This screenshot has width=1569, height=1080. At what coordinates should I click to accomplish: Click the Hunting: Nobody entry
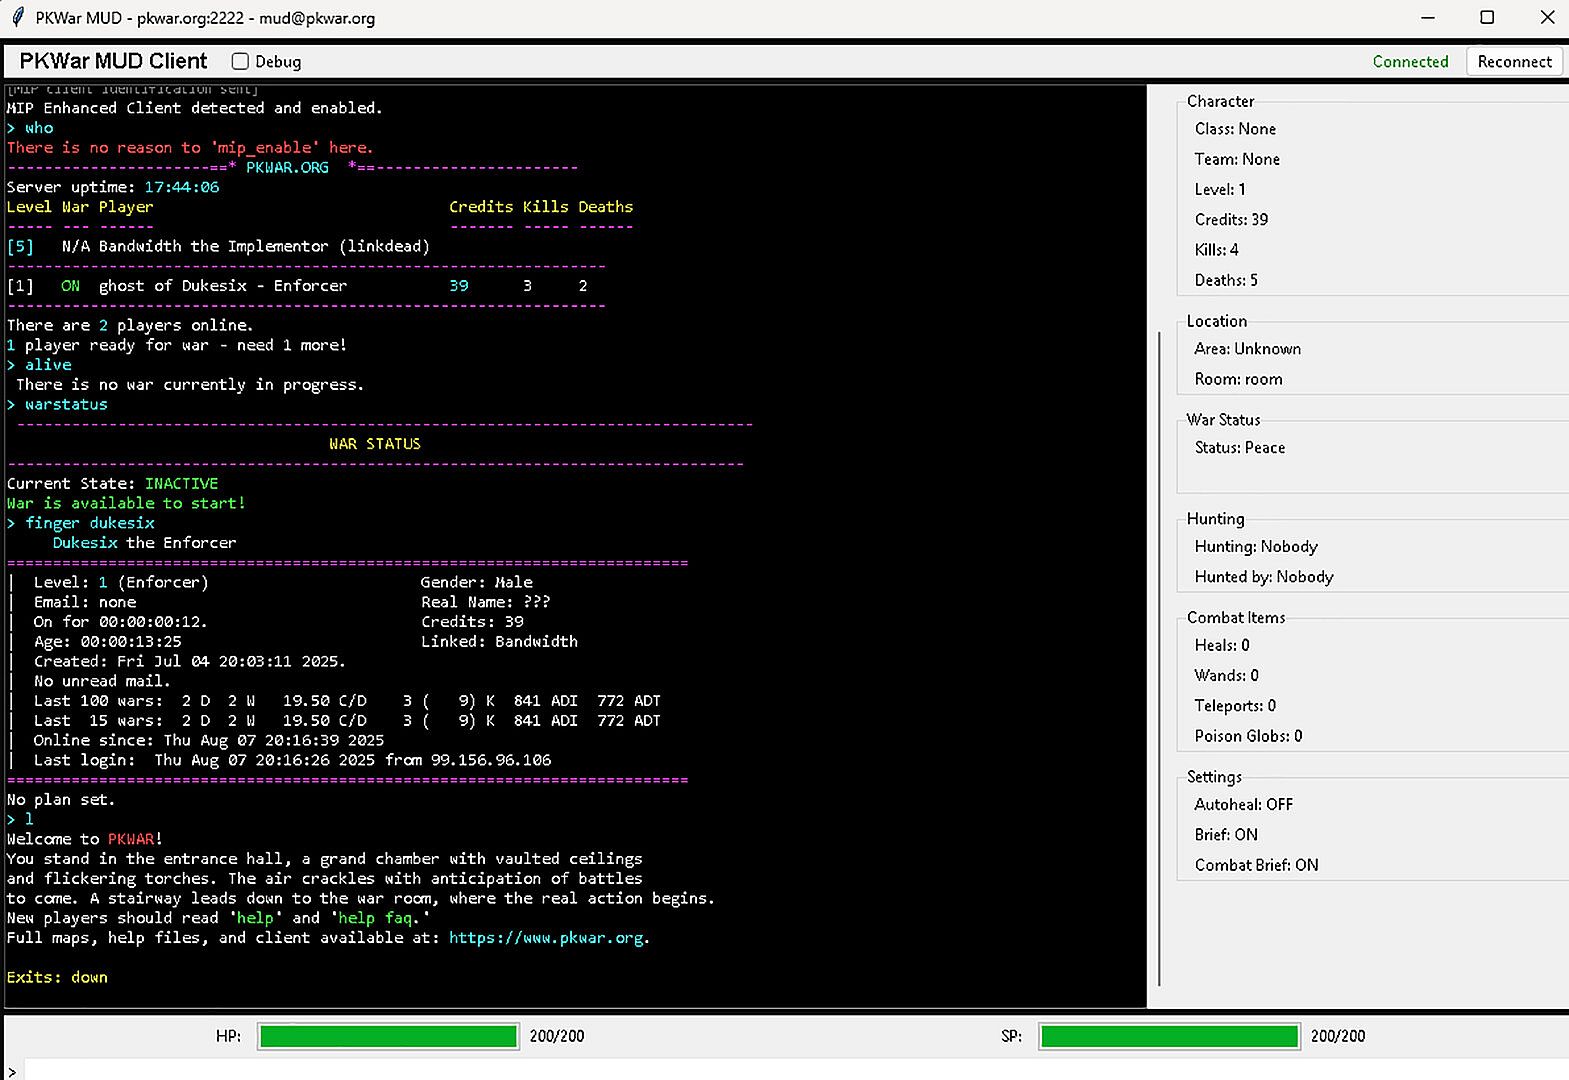(1256, 547)
